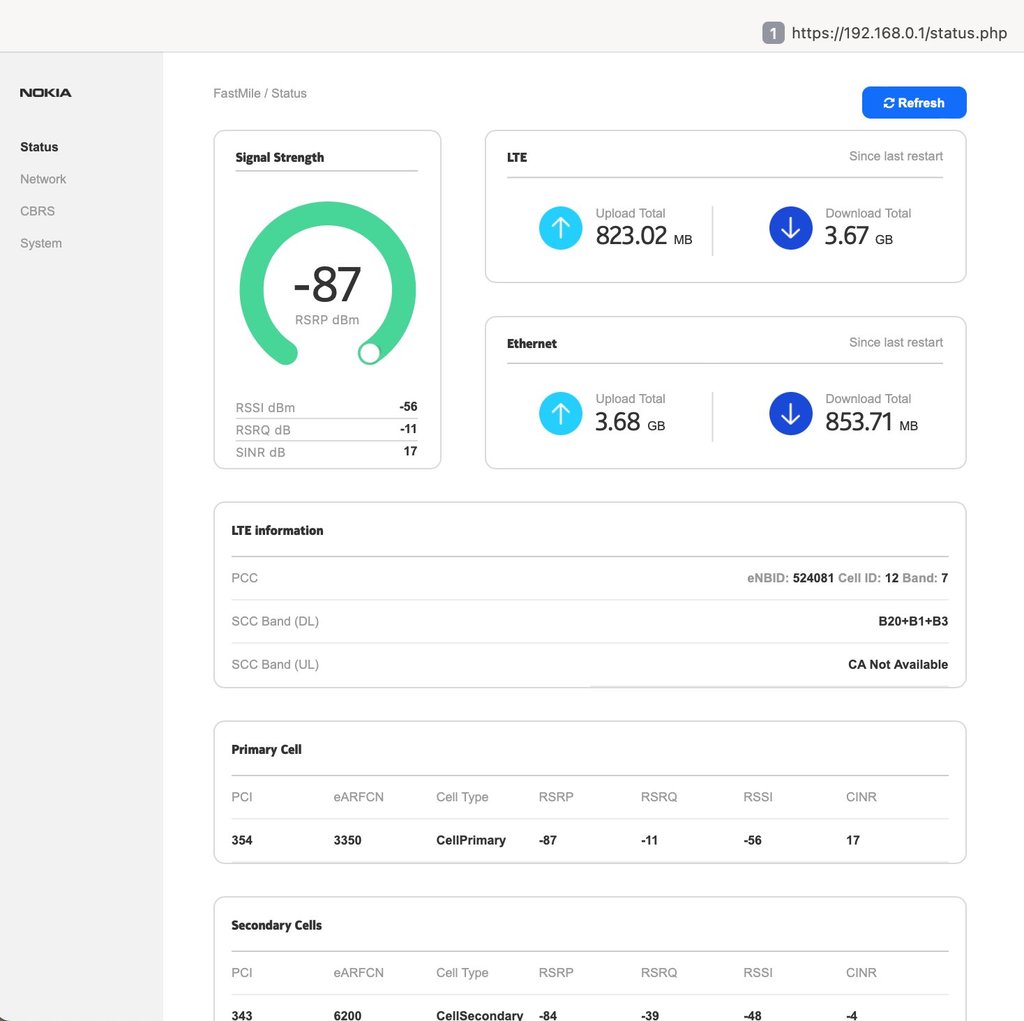The image size is (1024, 1021).
Task: Click the LTE download arrow icon
Action: (790, 228)
